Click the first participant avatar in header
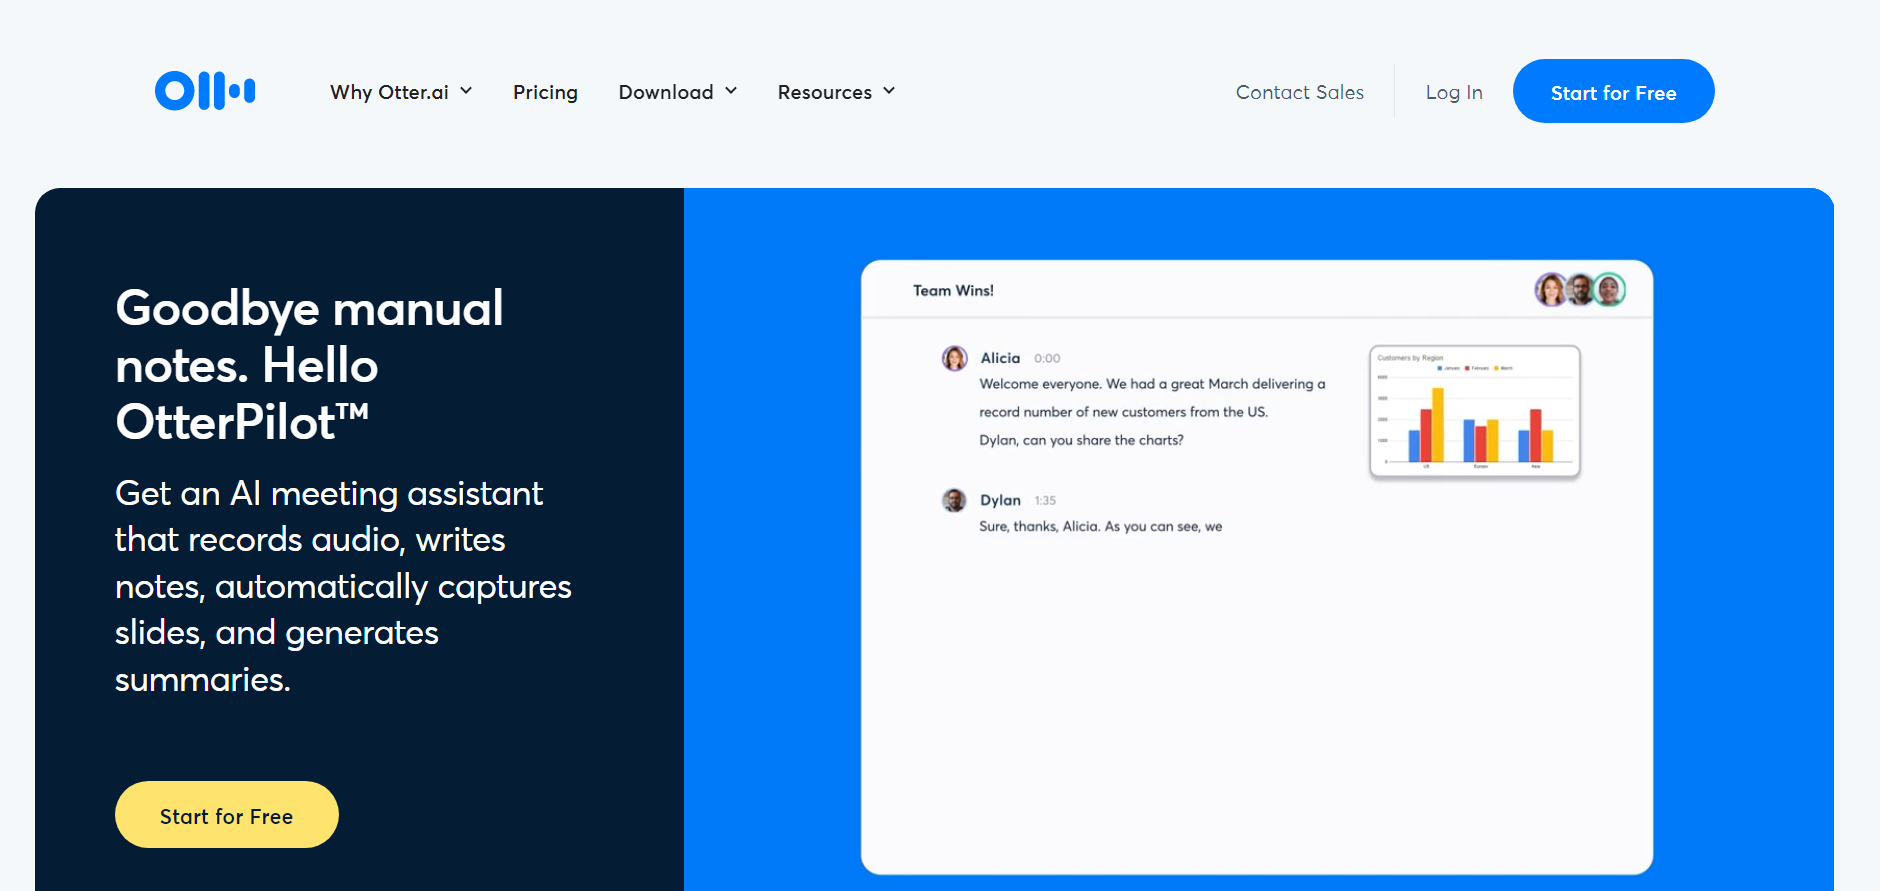The width and height of the screenshot is (1880, 891). point(1550,290)
